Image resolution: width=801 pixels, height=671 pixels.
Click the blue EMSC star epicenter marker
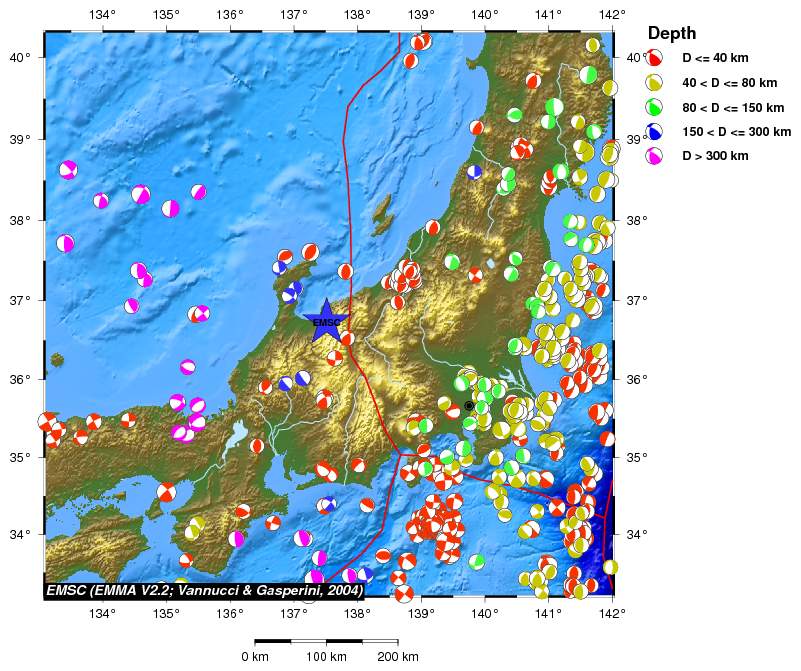click(x=326, y=321)
